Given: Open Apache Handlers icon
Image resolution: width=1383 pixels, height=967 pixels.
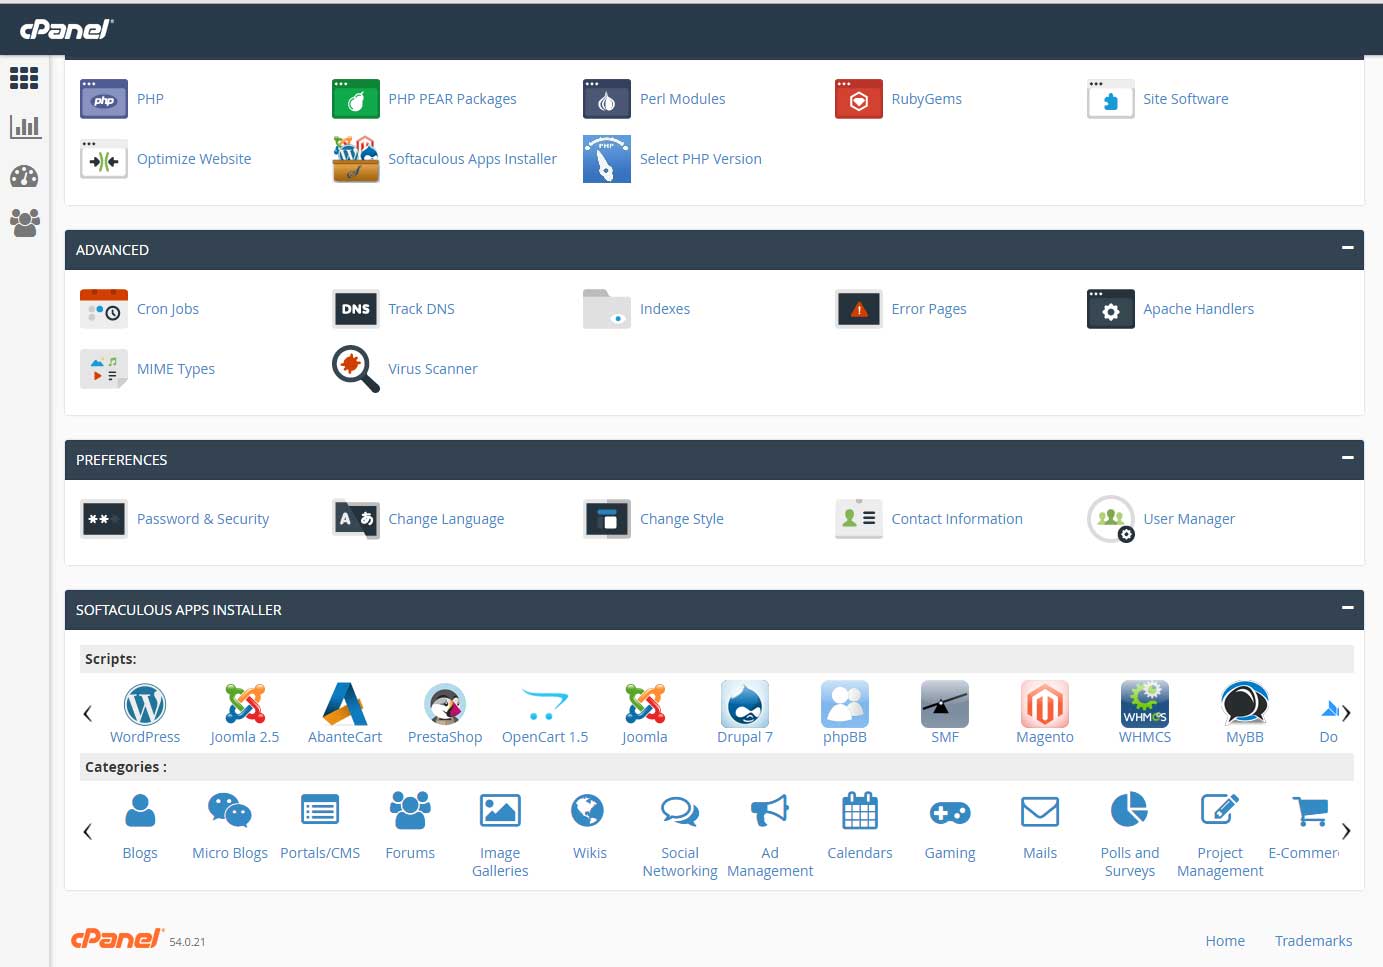Looking at the screenshot, I should coord(1111,309).
